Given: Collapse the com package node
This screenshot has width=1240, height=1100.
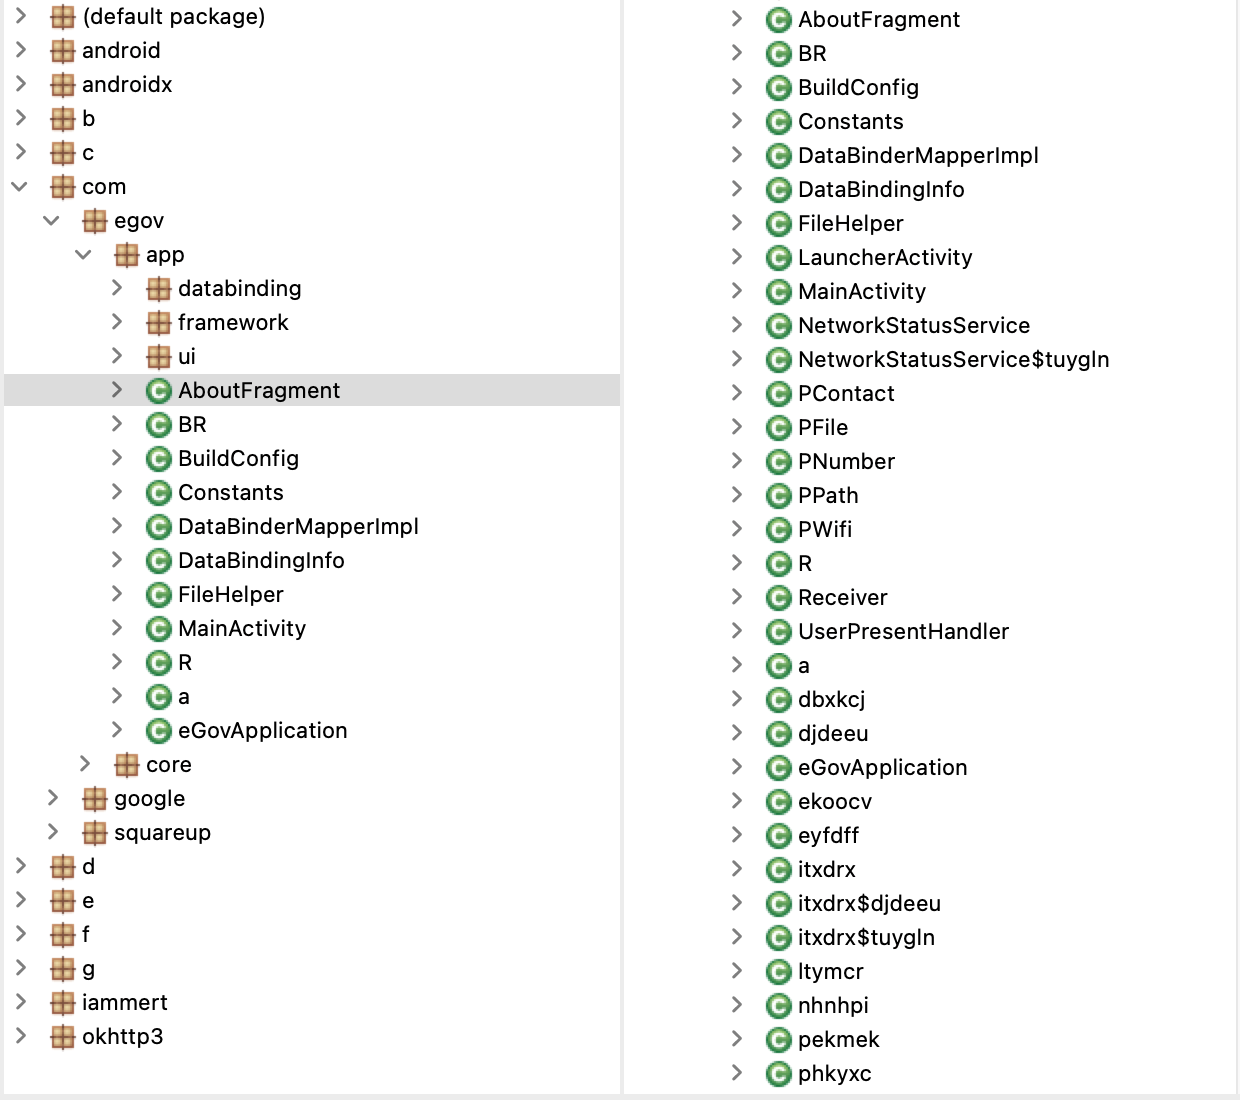Looking at the screenshot, I should 20,187.
